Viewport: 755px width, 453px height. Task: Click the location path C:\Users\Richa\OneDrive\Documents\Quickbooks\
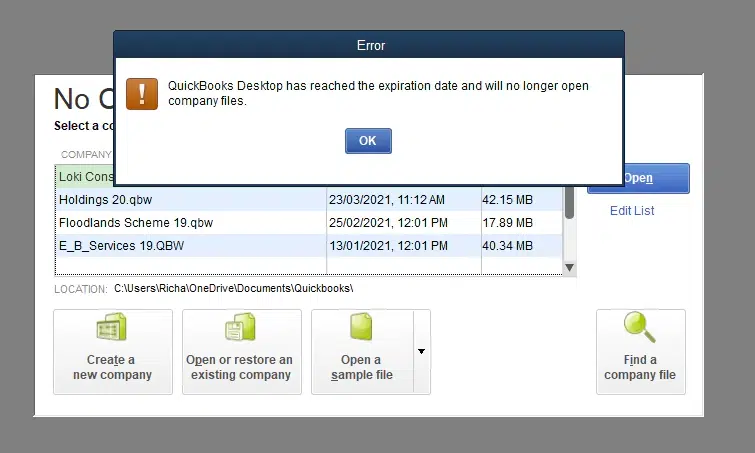click(x=234, y=288)
